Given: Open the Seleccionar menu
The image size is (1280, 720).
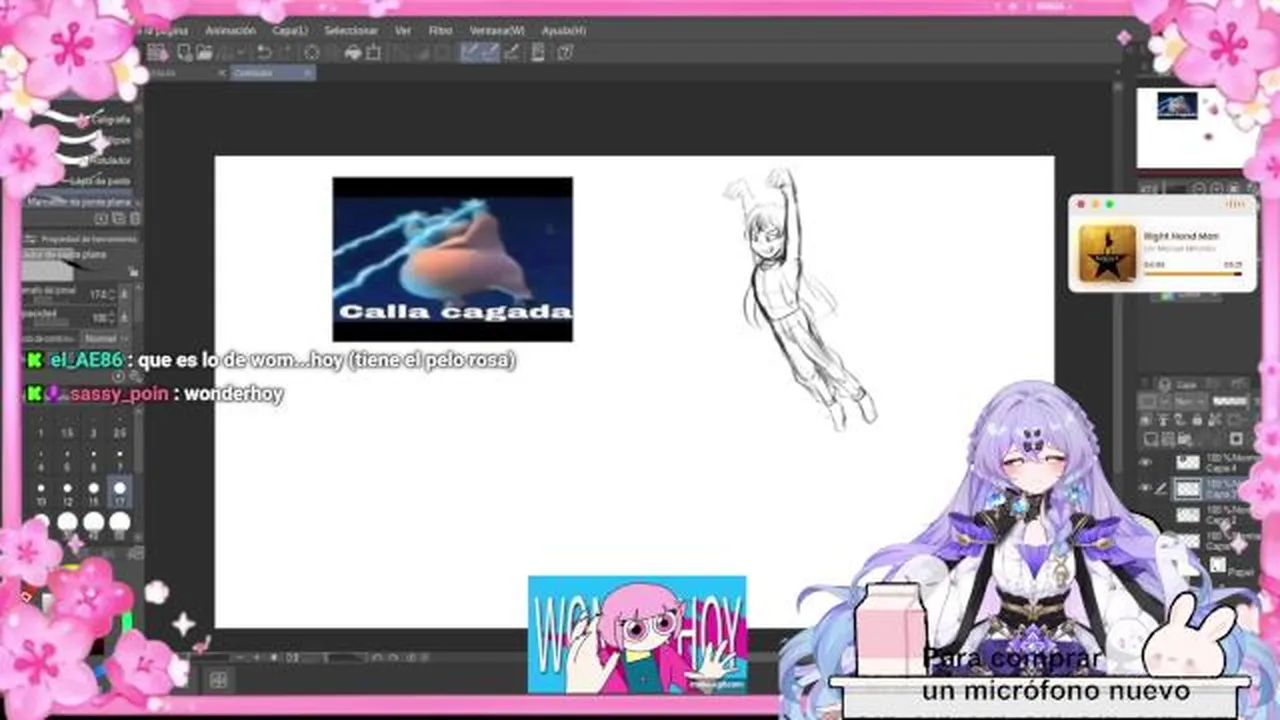Looking at the screenshot, I should [x=350, y=31].
